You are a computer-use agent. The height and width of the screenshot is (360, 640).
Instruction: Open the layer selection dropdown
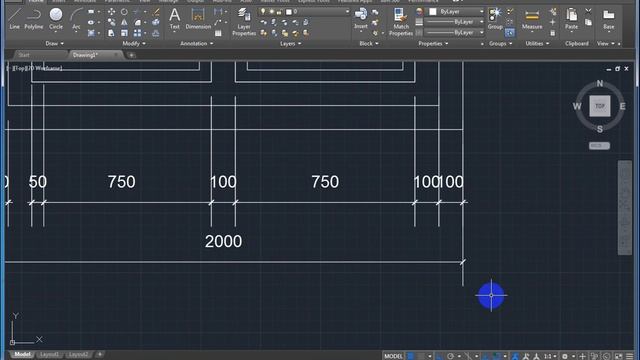point(347,12)
